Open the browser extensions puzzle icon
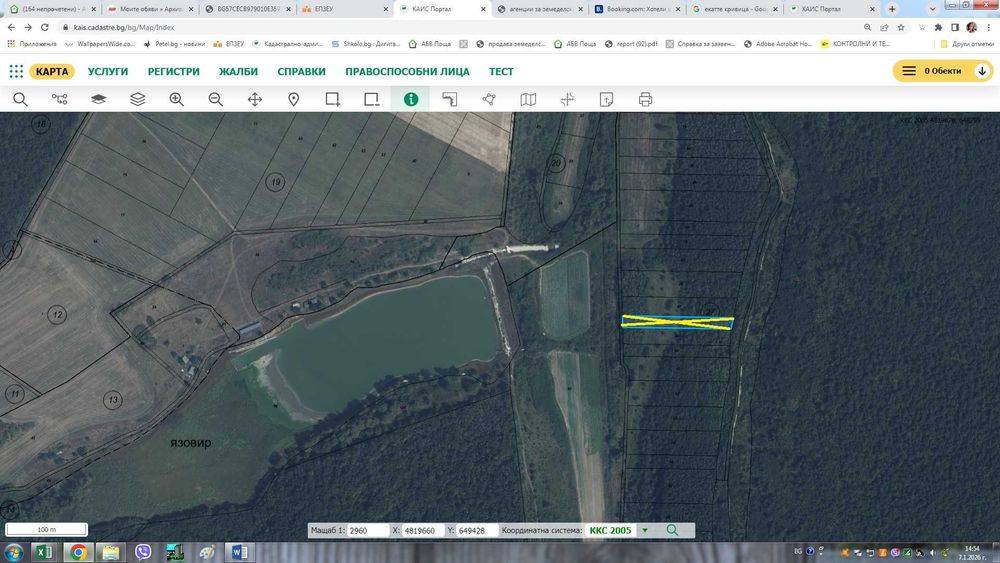The height and width of the screenshot is (563, 1000). point(938,27)
